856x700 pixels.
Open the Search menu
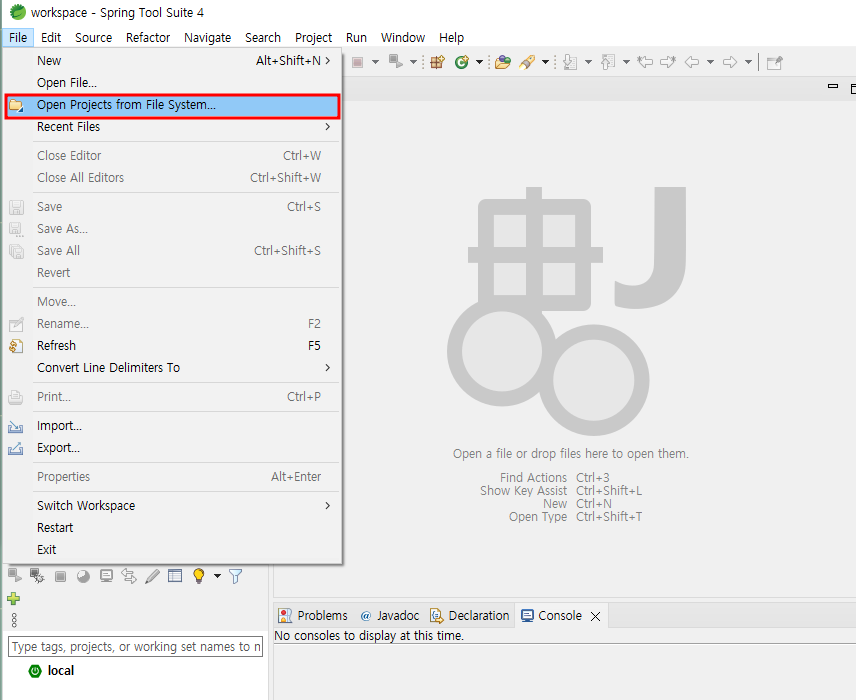pos(263,38)
